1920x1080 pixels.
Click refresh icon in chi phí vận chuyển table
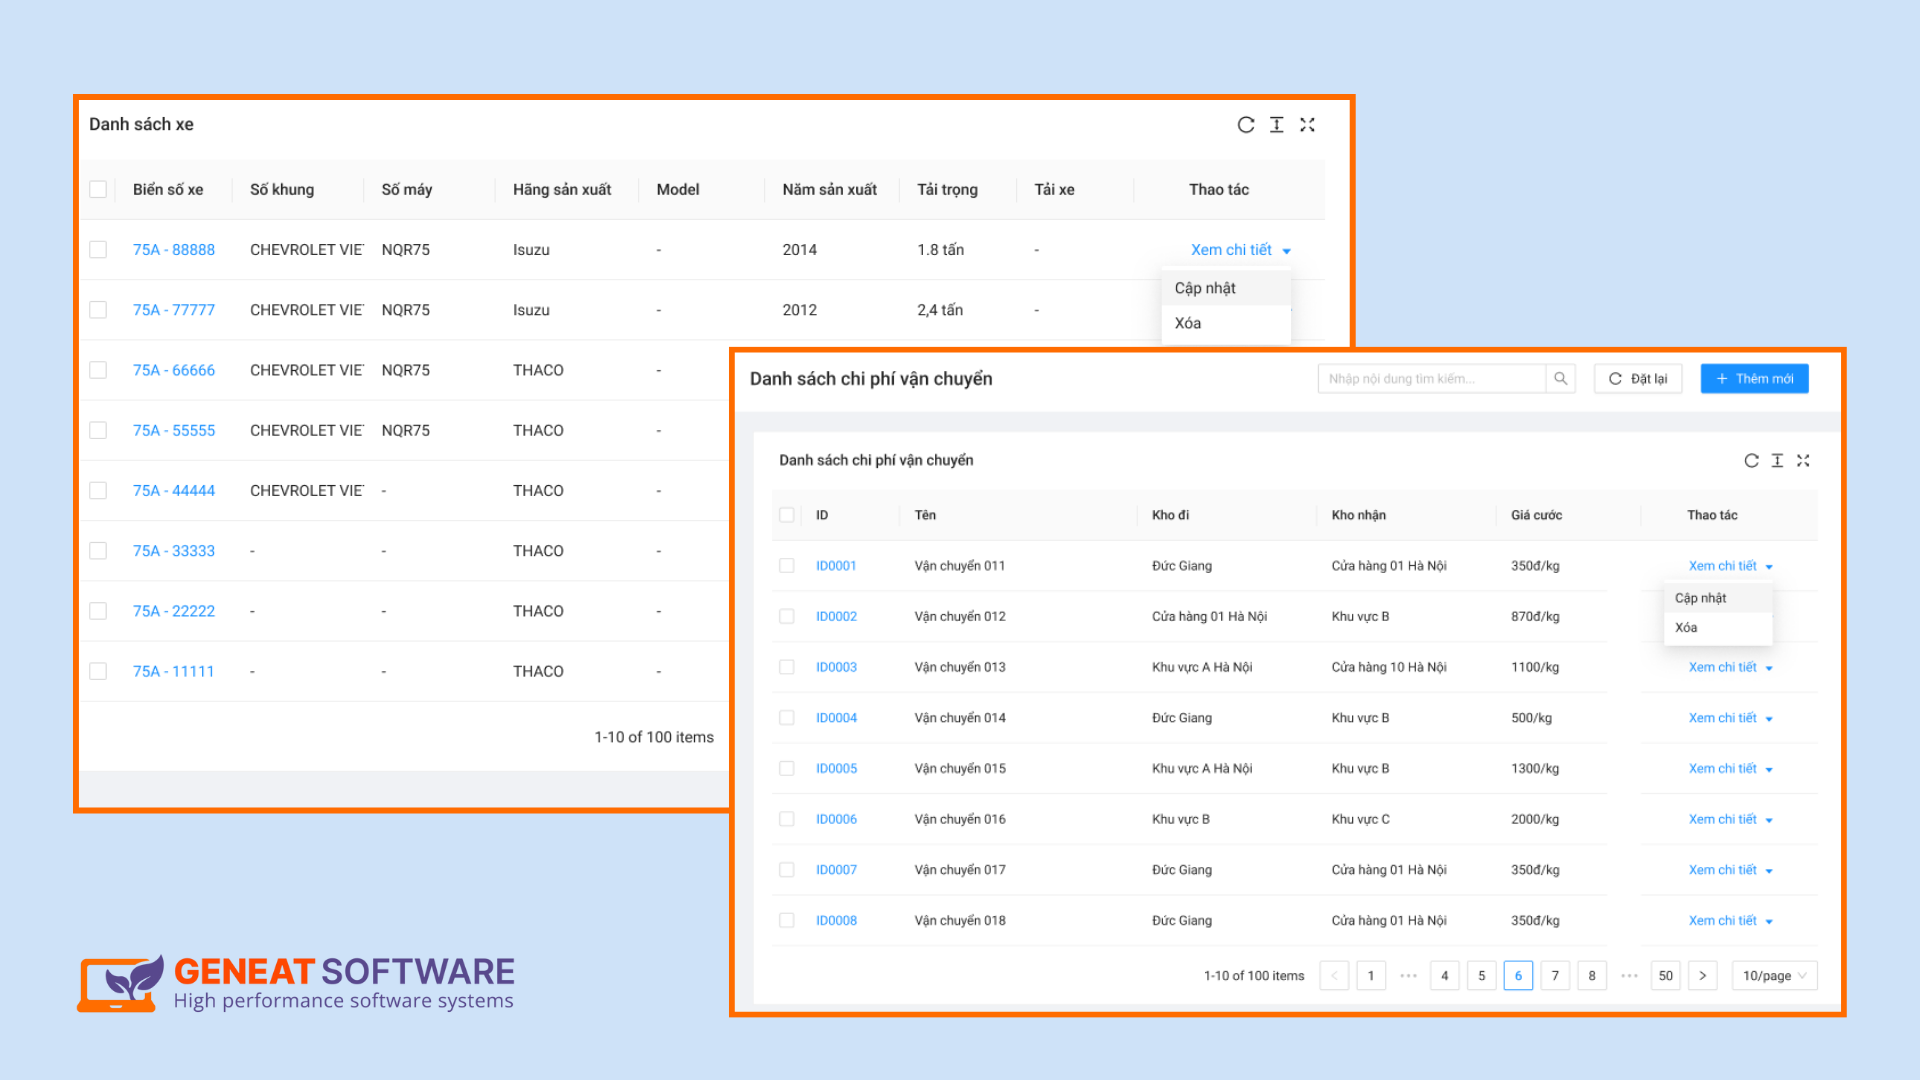pyautogui.click(x=1751, y=461)
